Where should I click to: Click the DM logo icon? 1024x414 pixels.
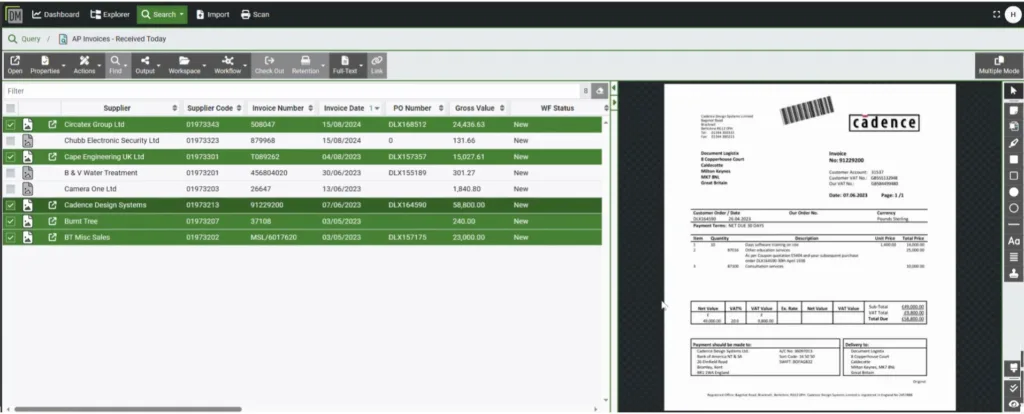(x=14, y=14)
